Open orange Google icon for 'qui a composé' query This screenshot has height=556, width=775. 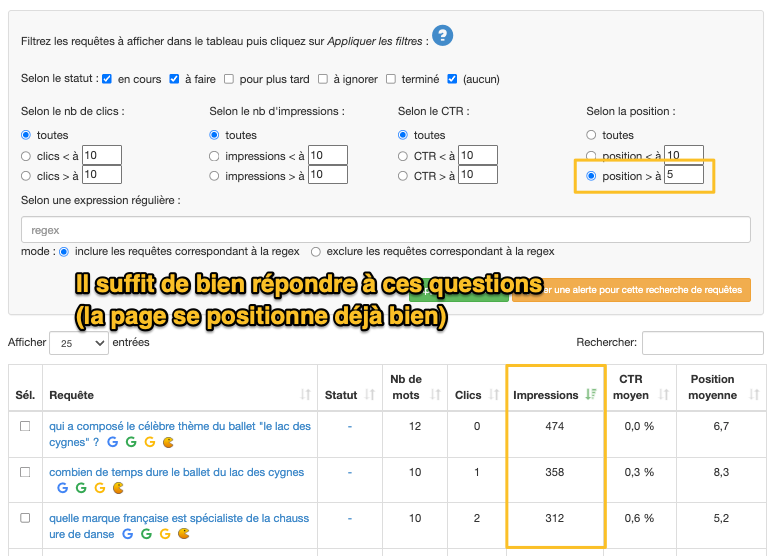[150, 442]
